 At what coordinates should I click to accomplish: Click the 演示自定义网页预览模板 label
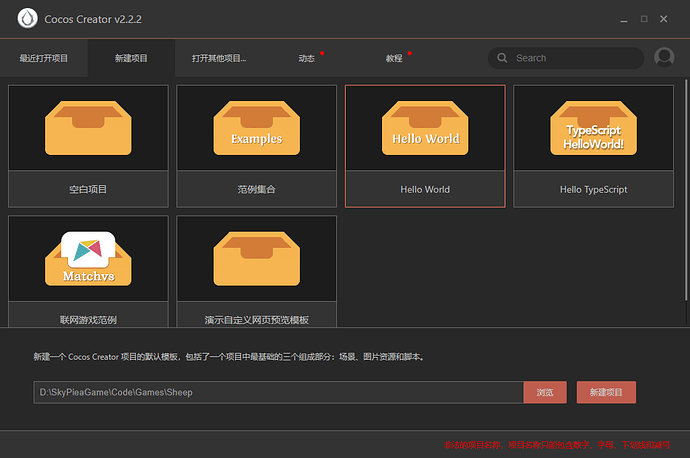[257, 319]
